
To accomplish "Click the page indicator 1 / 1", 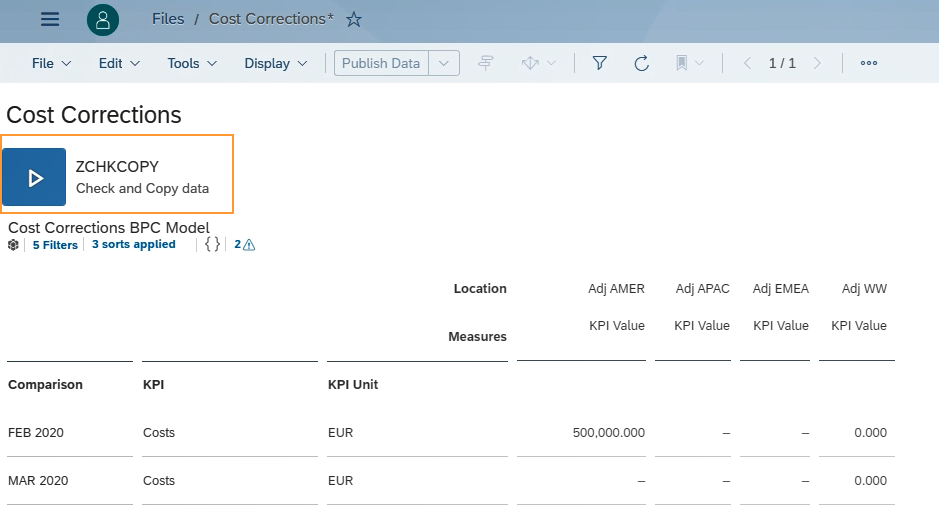I will point(782,63).
